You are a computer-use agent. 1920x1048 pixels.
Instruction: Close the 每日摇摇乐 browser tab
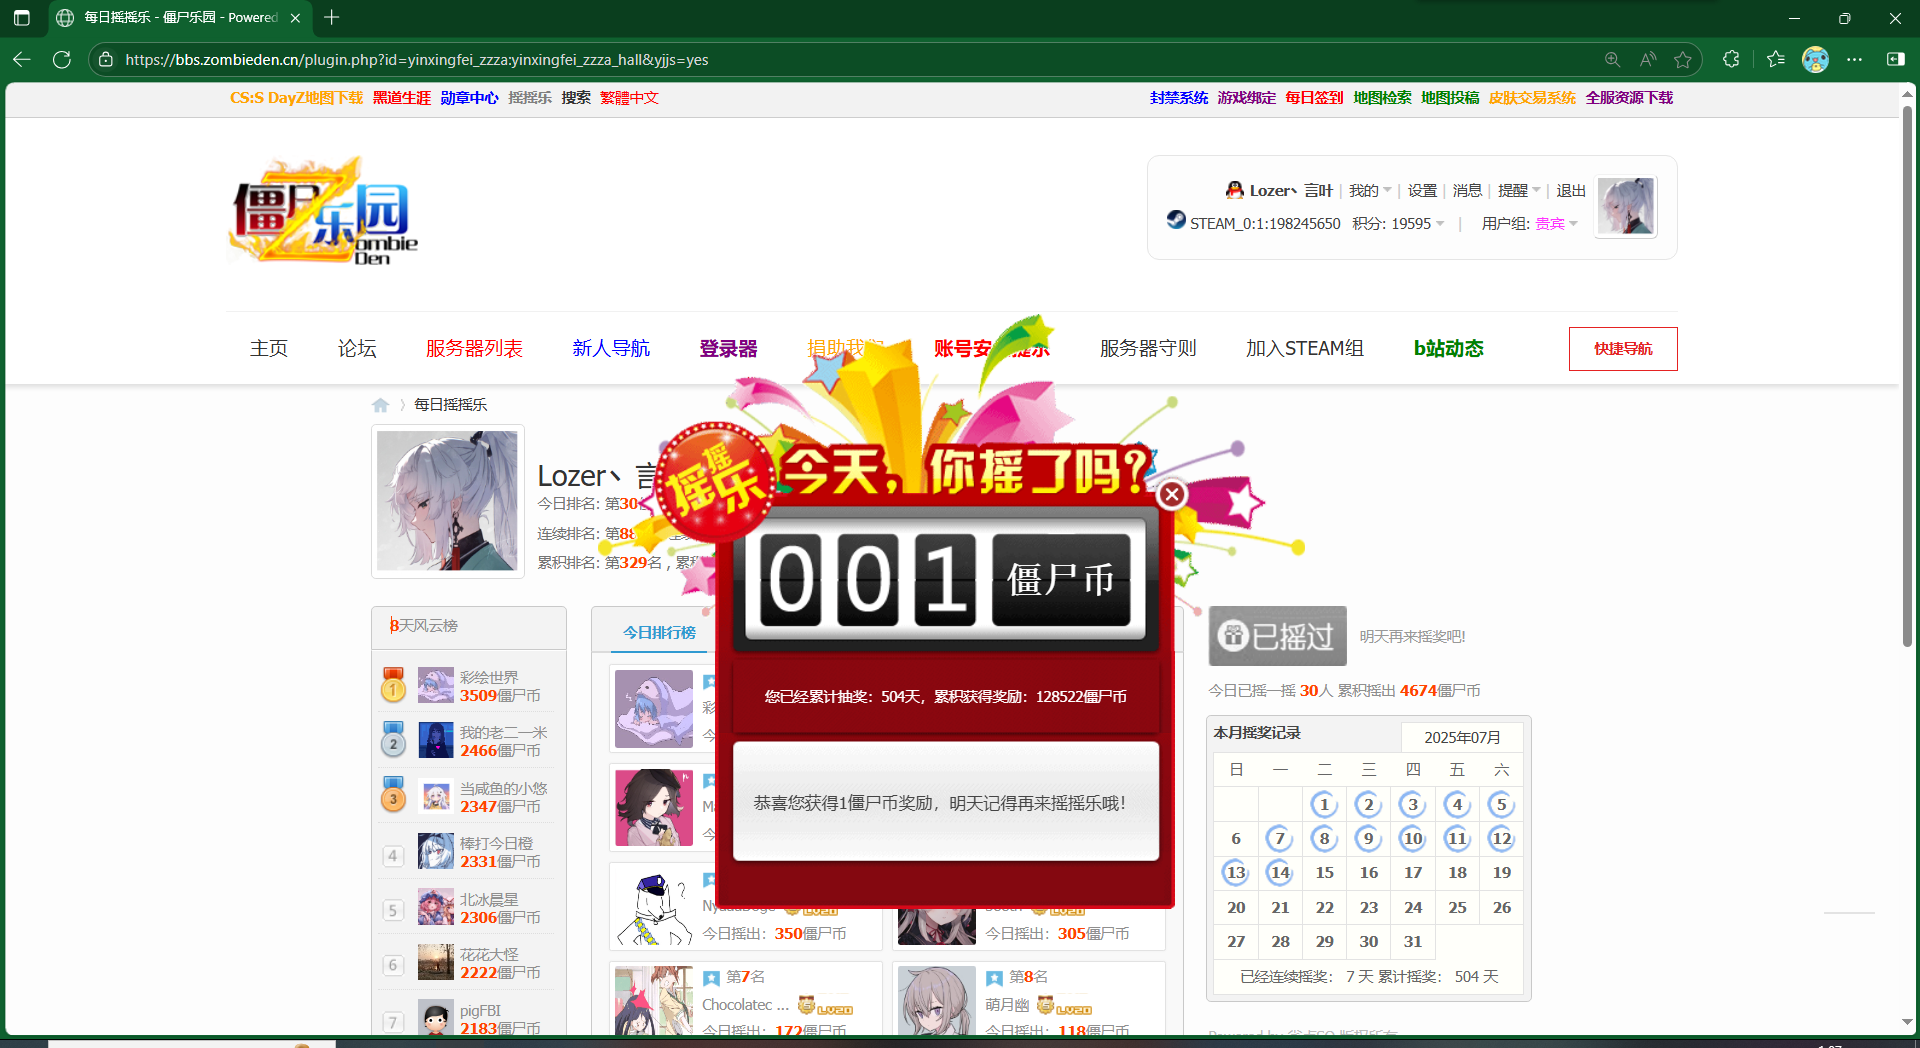(295, 18)
